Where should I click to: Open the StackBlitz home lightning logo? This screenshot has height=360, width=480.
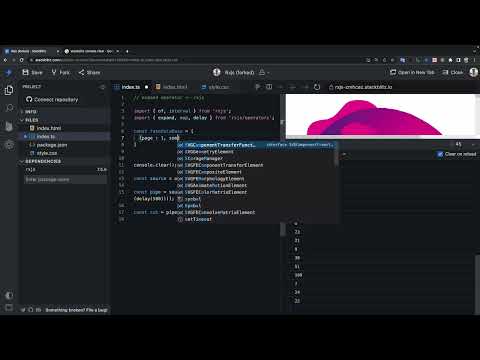click(x=9, y=72)
